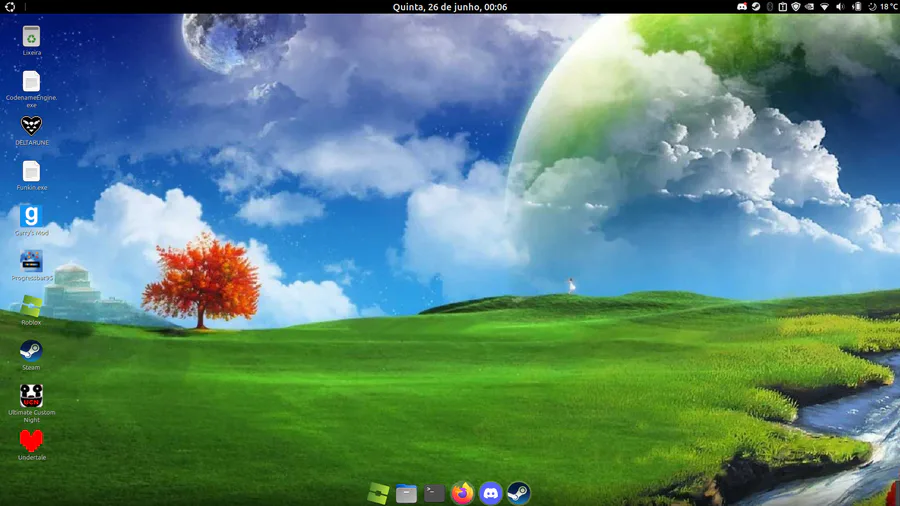
Task: Select the Roblox desktop shortcut
Action: pyautogui.click(x=31, y=306)
